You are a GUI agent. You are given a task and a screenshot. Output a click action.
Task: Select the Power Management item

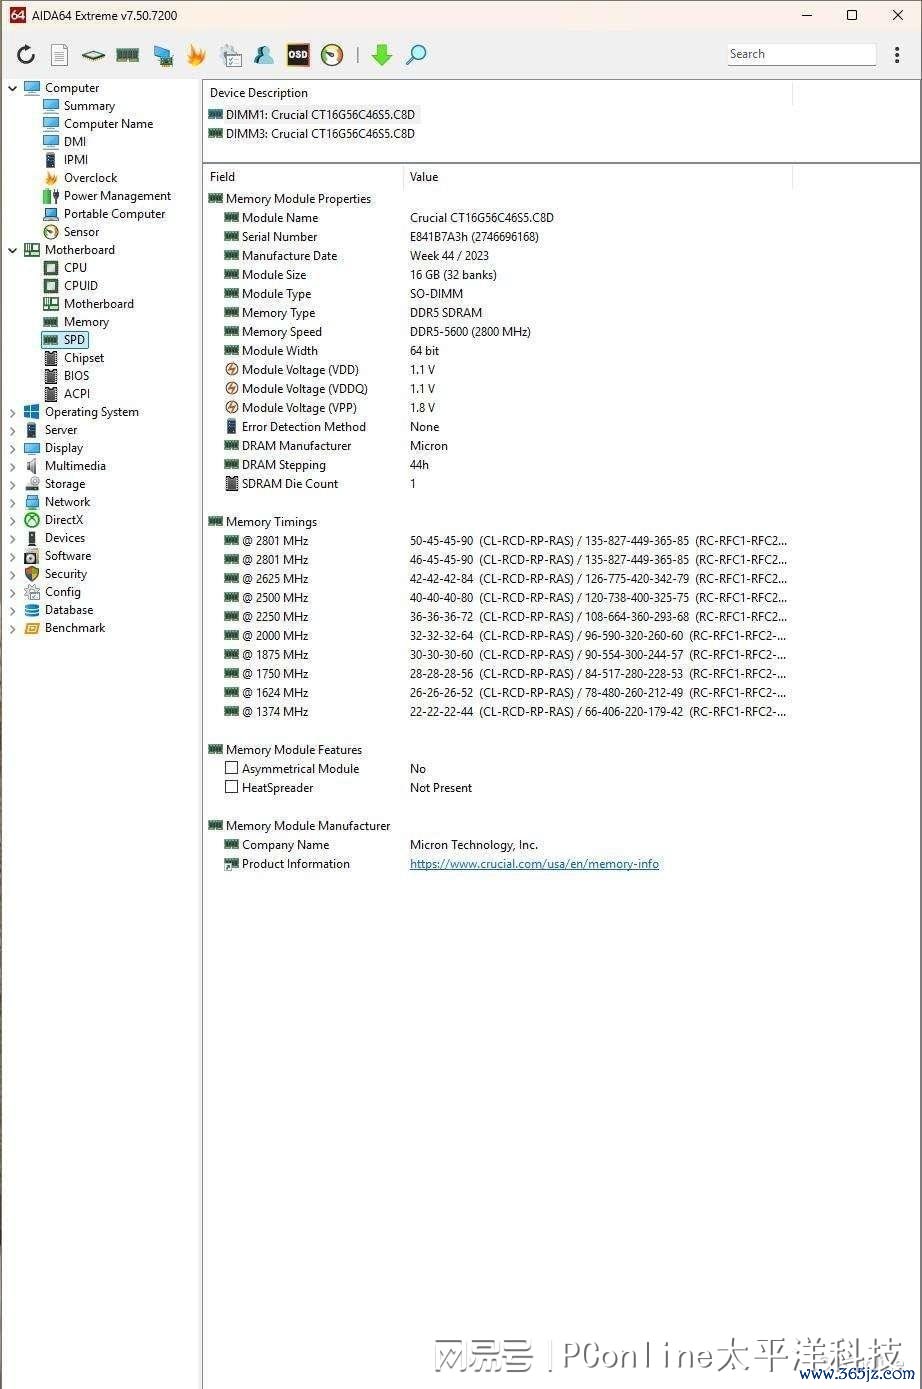(117, 196)
